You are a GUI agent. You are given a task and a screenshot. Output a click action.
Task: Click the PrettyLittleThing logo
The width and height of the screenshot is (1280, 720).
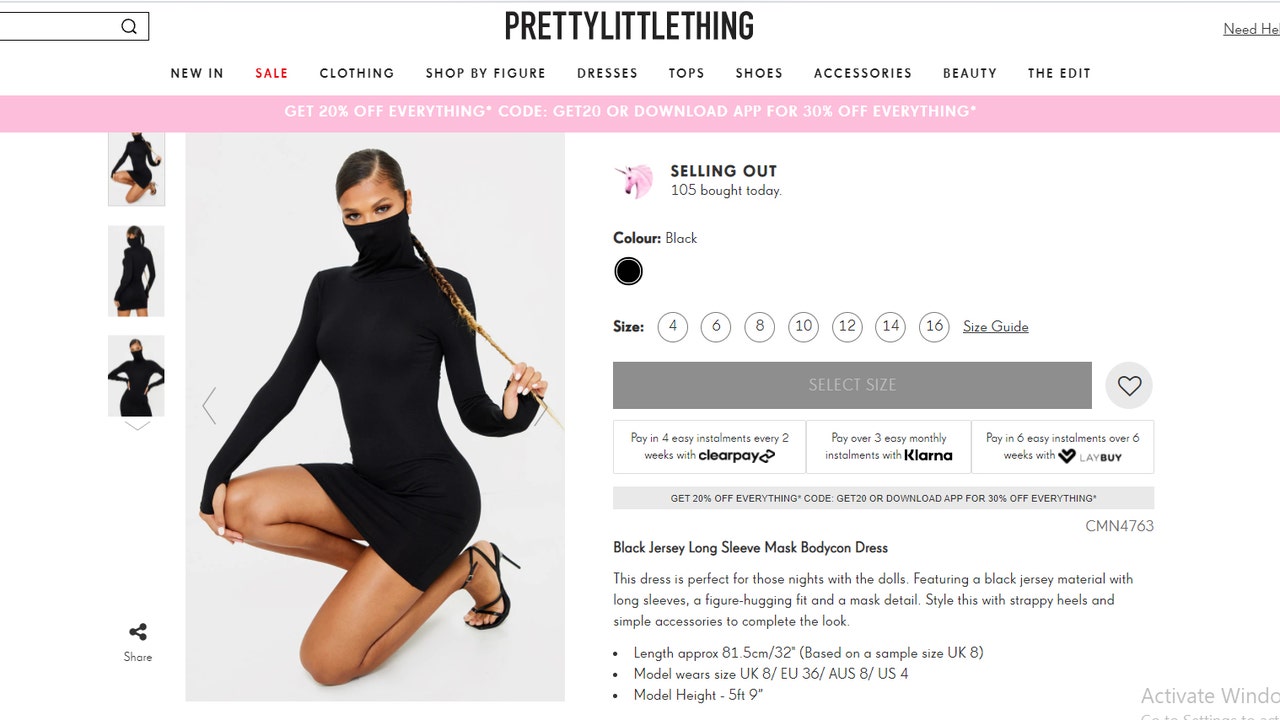629,26
